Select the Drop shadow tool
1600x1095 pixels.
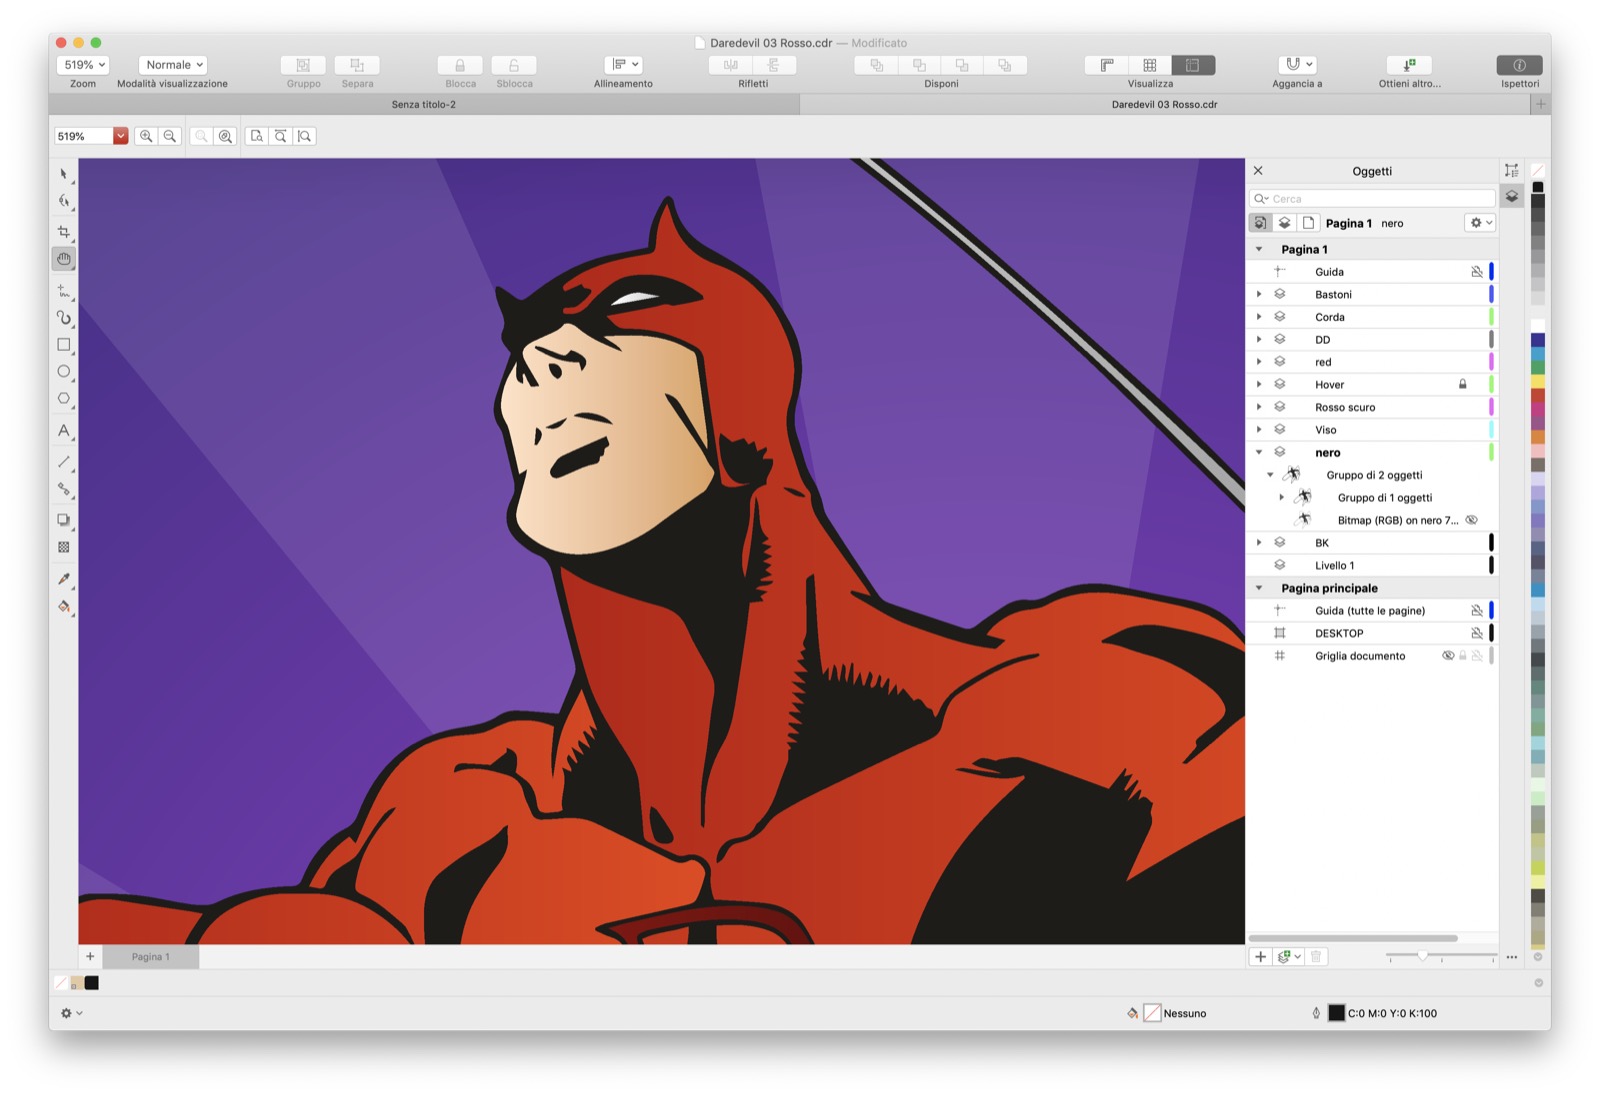(x=64, y=520)
